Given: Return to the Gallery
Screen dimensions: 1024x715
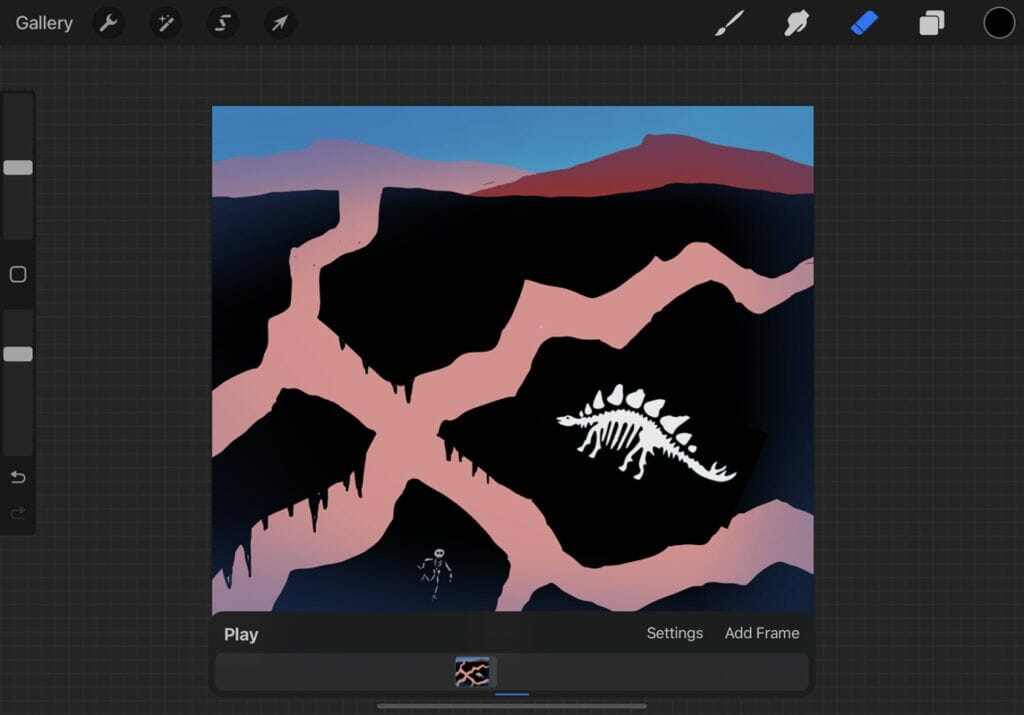Looking at the screenshot, I should coord(44,23).
